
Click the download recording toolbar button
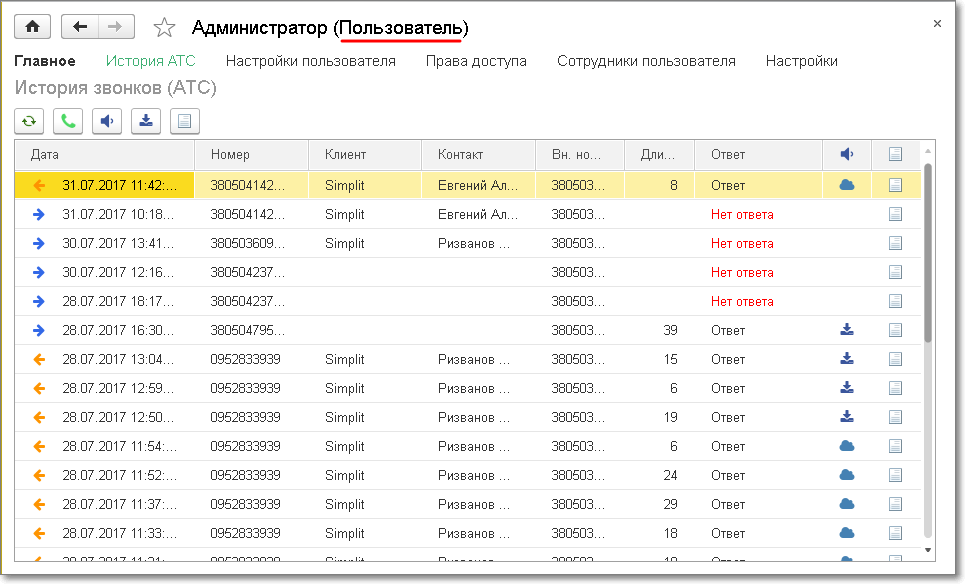tap(146, 121)
